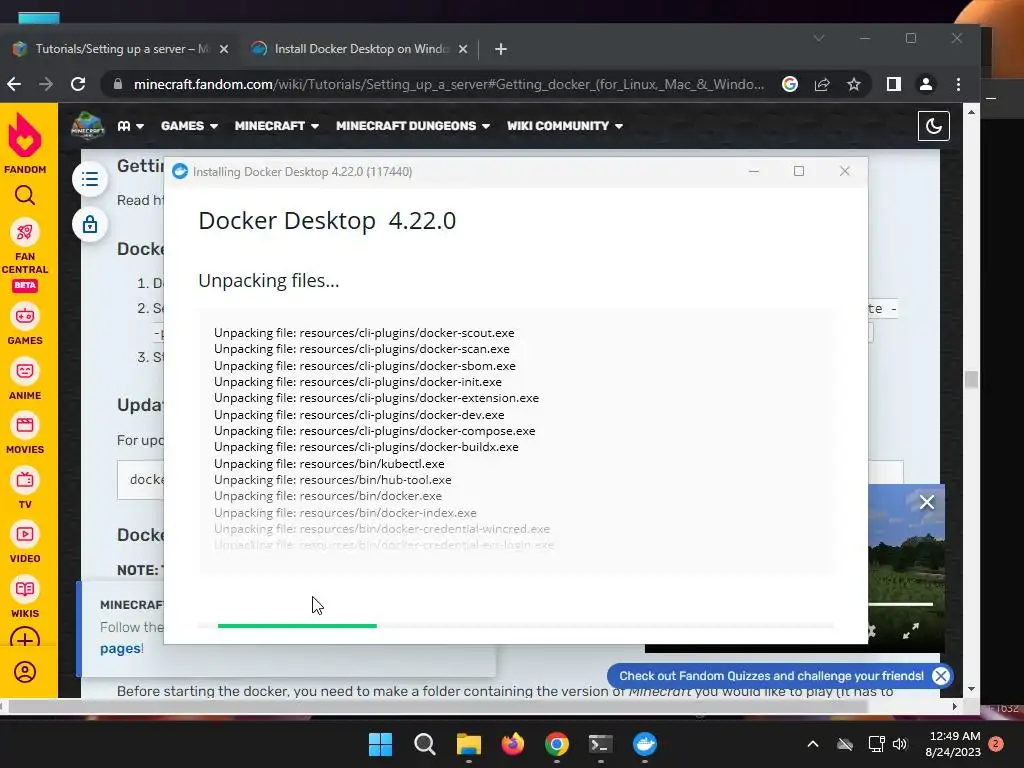This screenshot has width=1024, height=768.
Task: Bookmark this page with the star icon
Action: (x=854, y=84)
